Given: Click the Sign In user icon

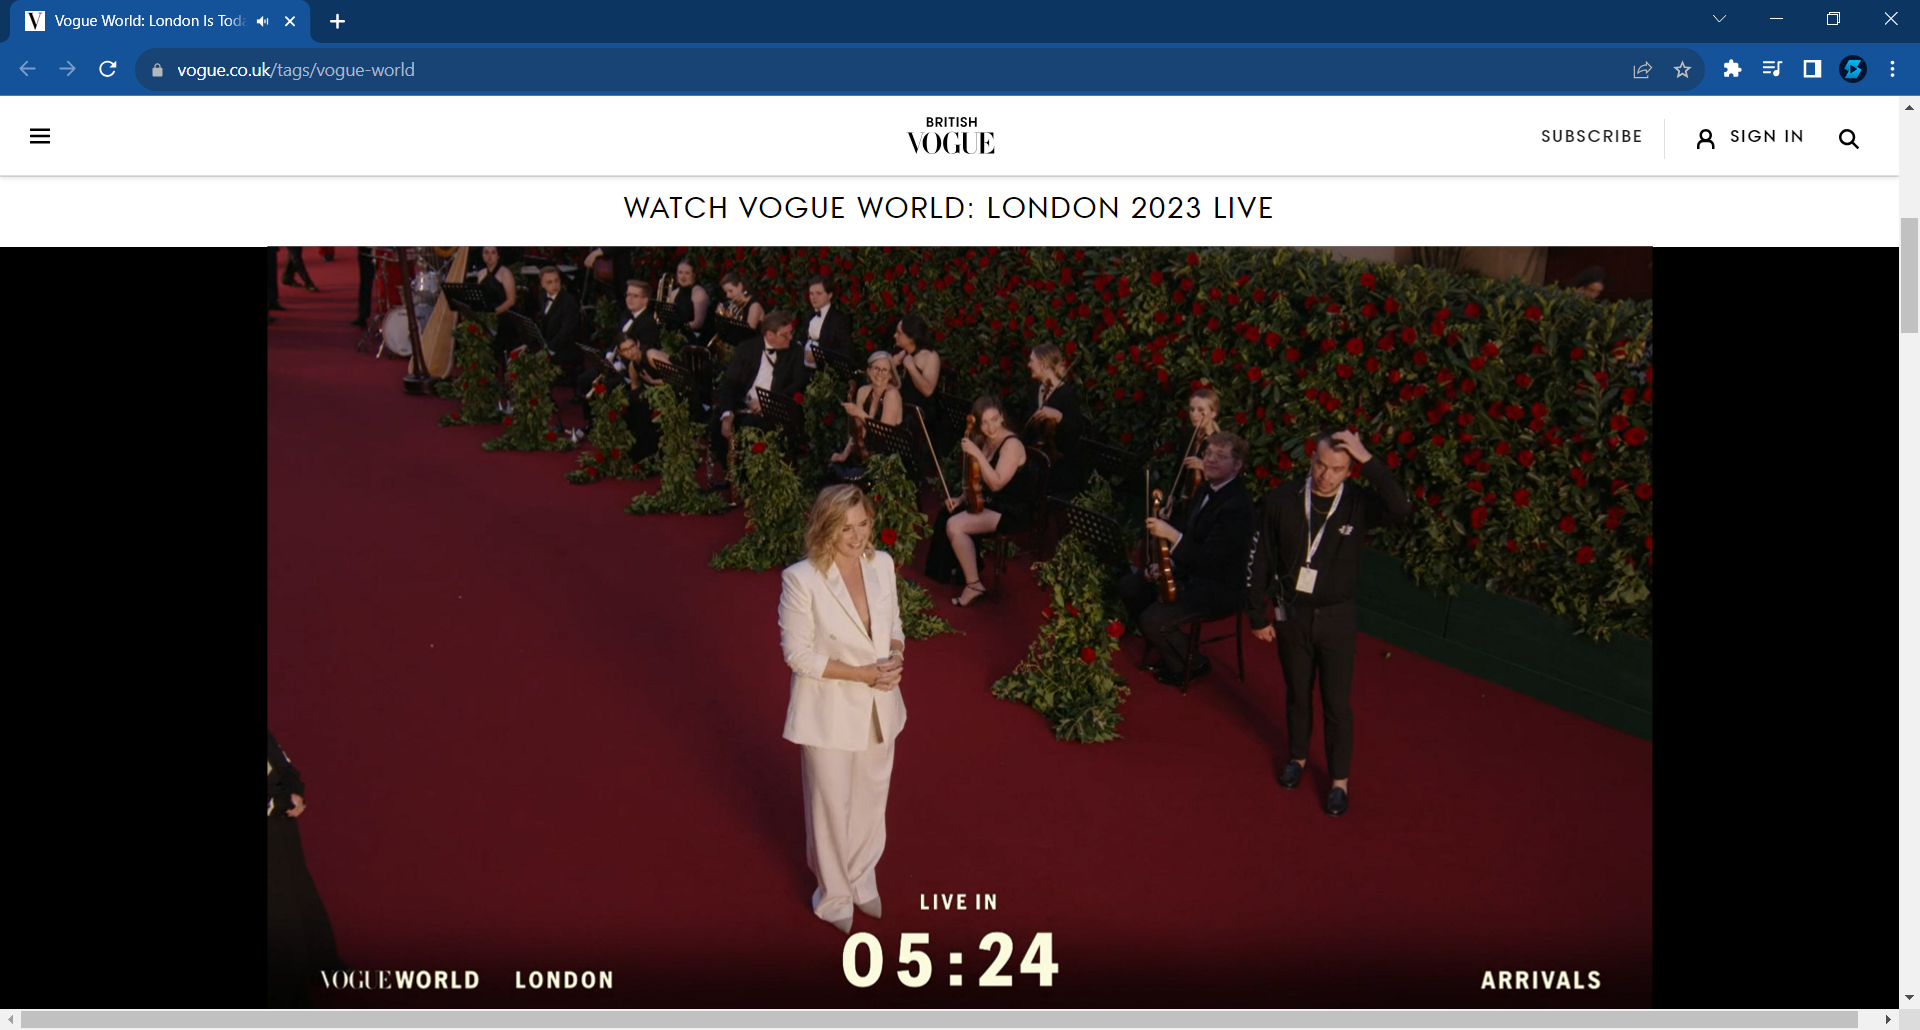Looking at the screenshot, I should coord(1705,138).
